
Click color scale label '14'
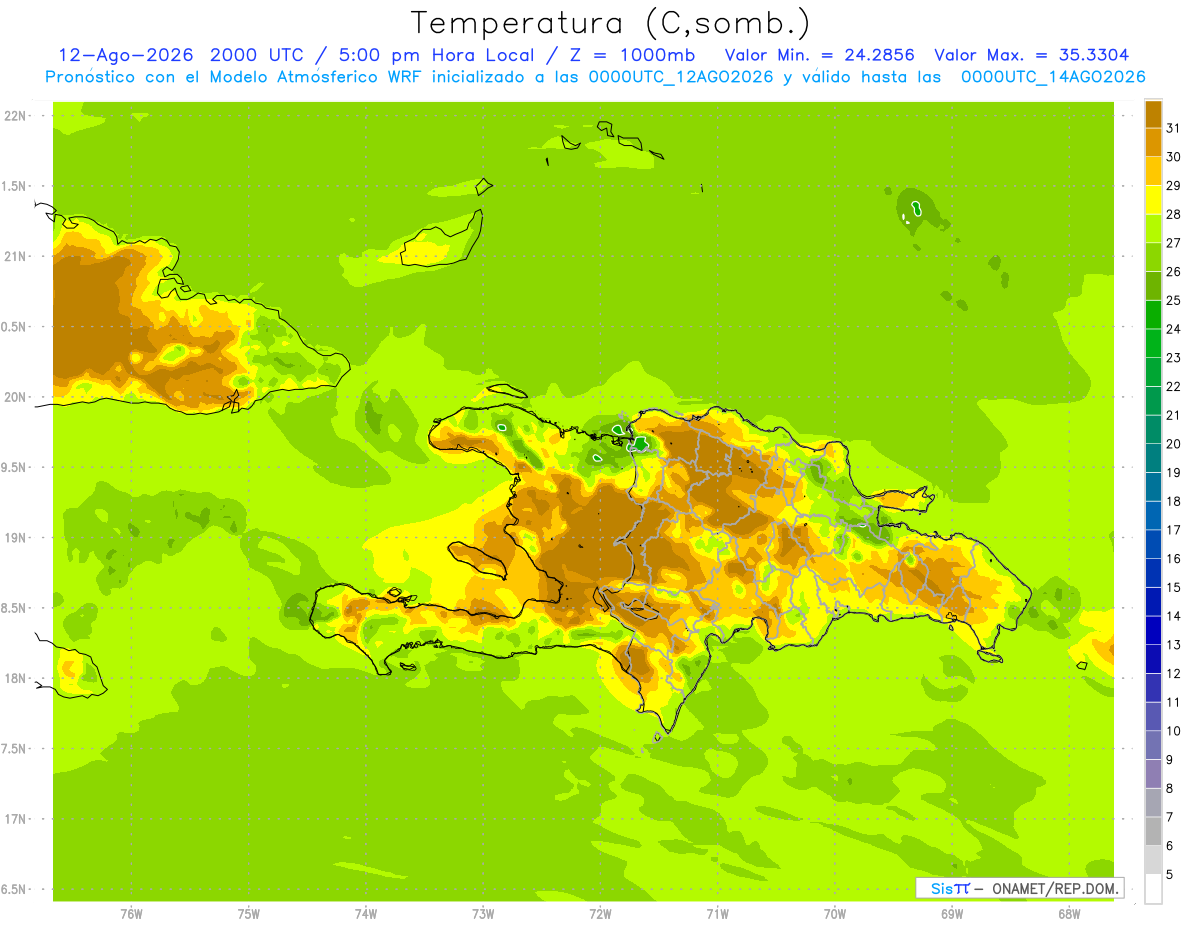pyautogui.click(x=1174, y=616)
